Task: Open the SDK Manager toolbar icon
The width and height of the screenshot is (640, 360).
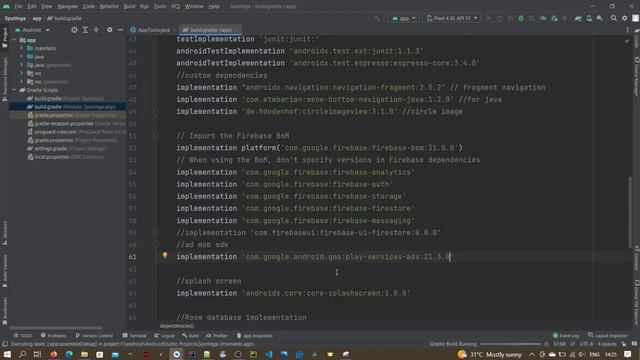Action: (600, 18)
